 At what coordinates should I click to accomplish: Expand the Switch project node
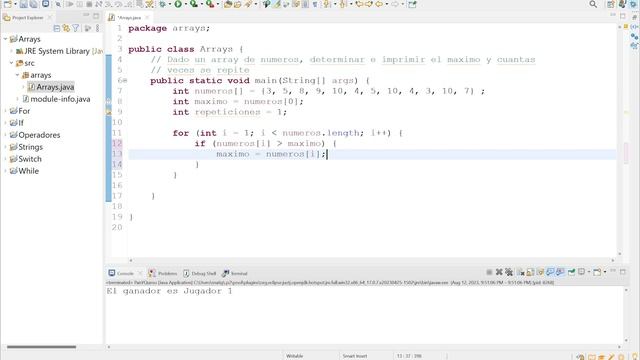(x=5, y=159)
